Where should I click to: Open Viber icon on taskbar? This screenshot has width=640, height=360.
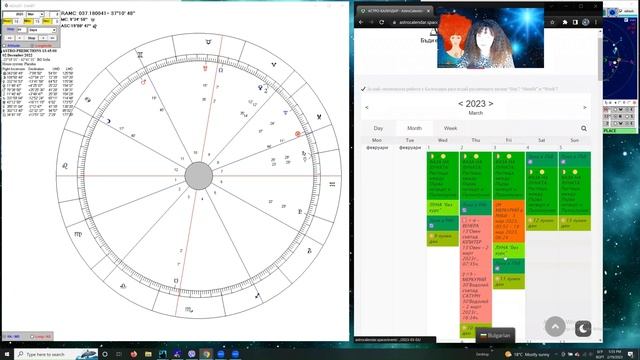coord(192,354)
